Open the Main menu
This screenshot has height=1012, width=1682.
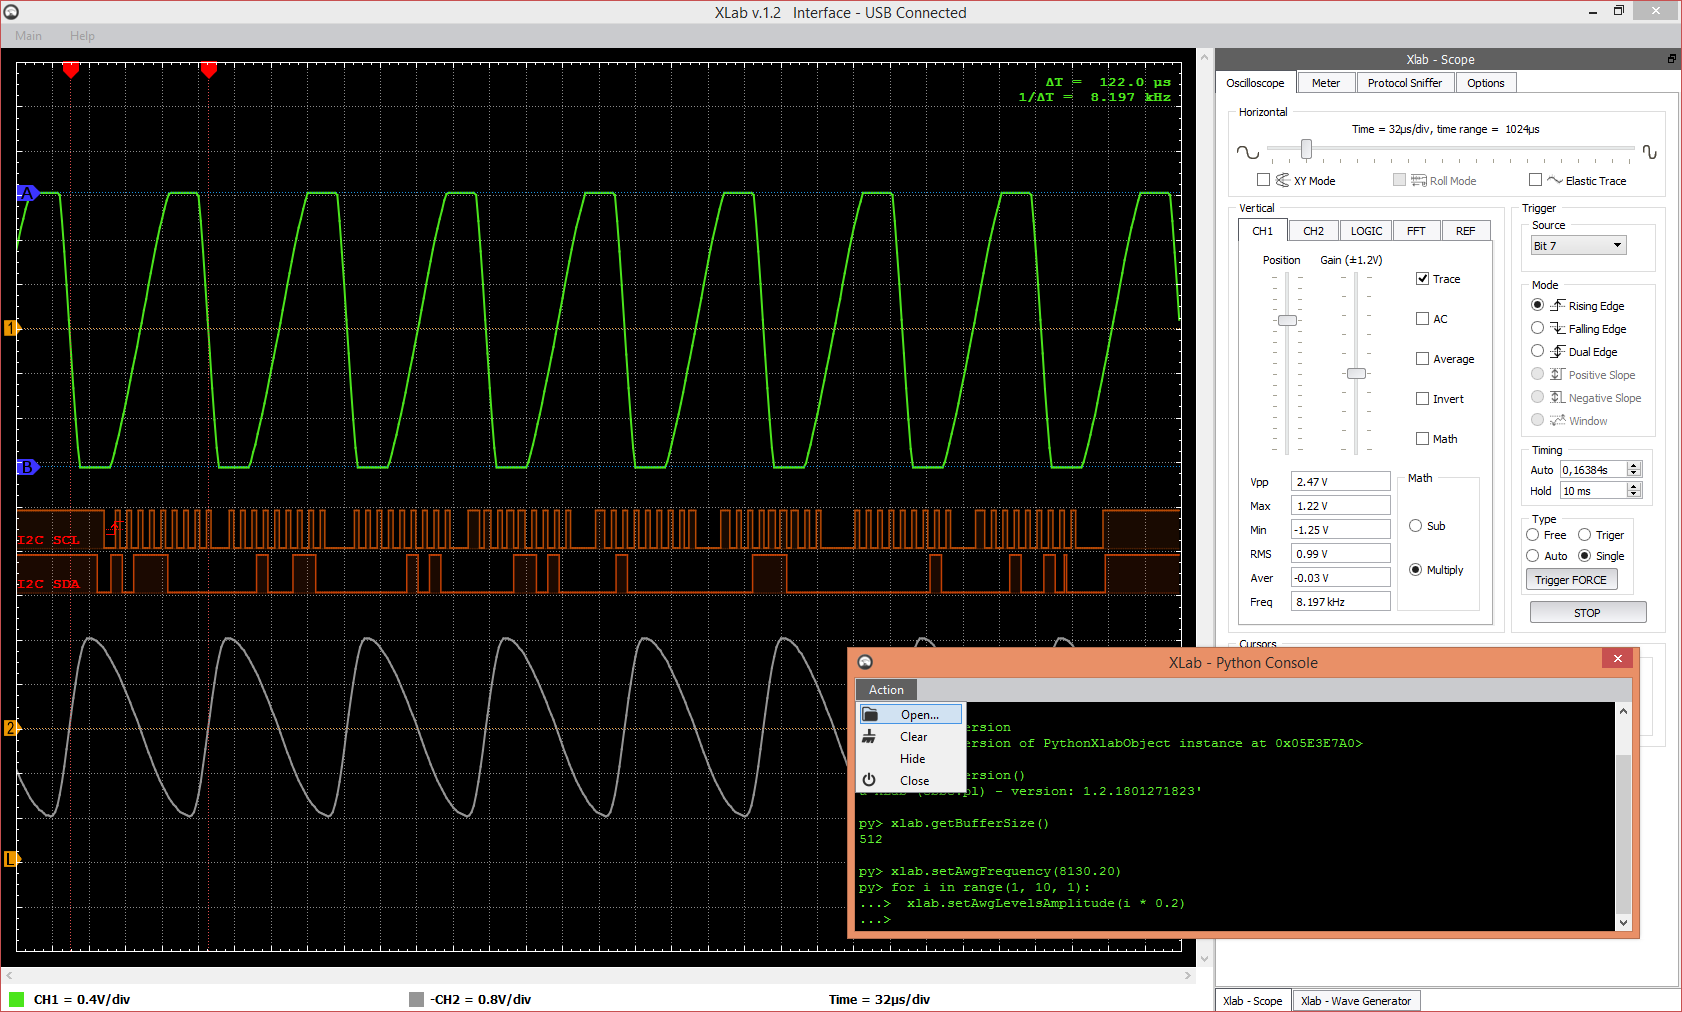click(28, 36)
